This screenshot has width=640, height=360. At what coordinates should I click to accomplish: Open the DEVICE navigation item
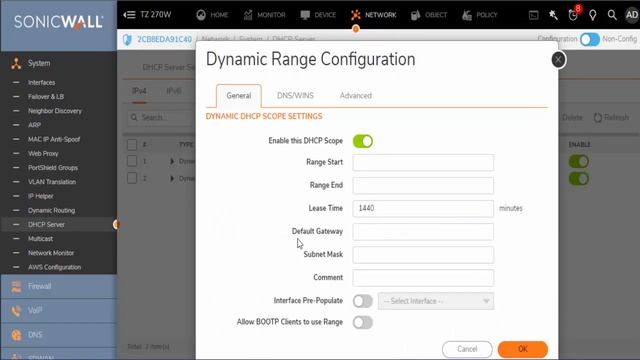click(x=318, y=15)
